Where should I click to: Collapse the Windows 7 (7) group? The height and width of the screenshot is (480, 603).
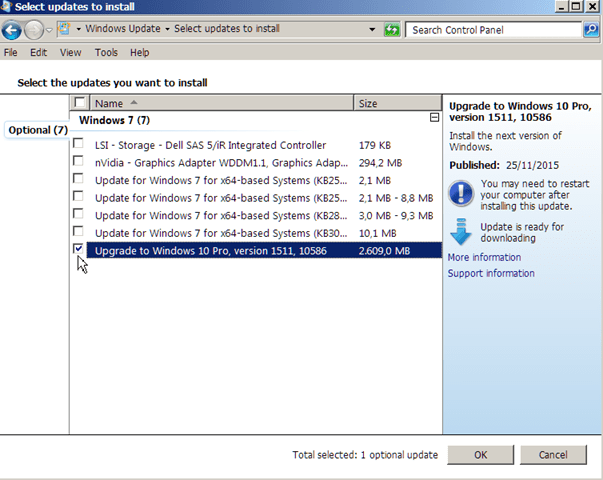[434, 118]
